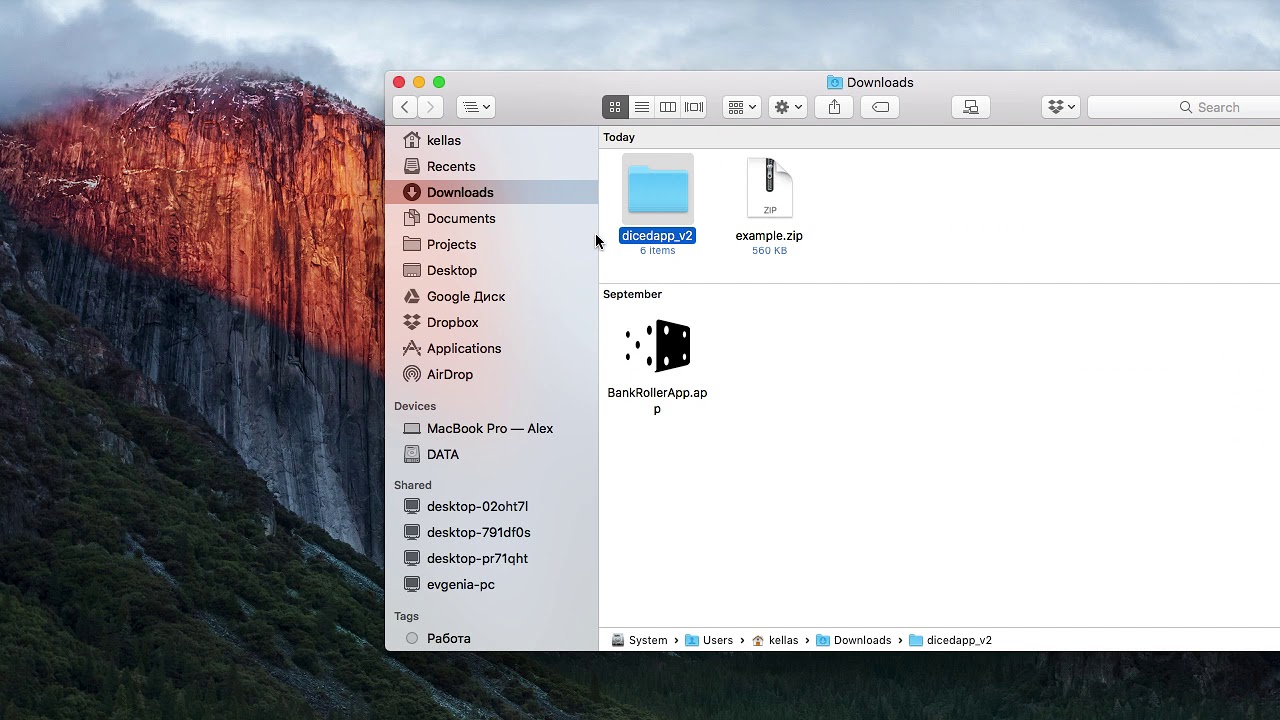
Task: Select shared computer desktop-pr71qht
Action: [x=492, y=558]
